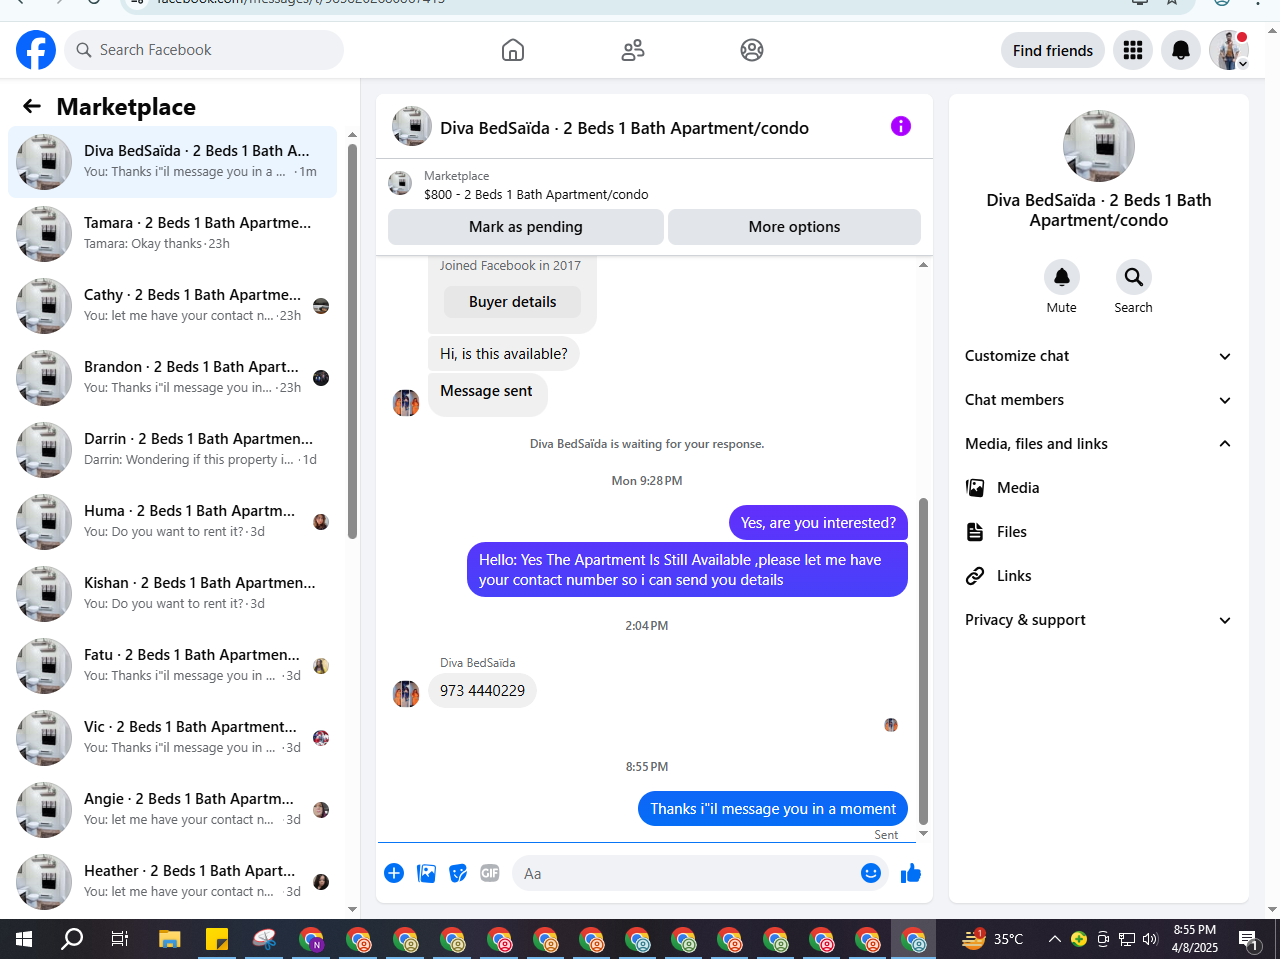The height and width of the screenshot is (959, 1280).
Task: Click Mark as pending button
Action: [x=526, y=227]
